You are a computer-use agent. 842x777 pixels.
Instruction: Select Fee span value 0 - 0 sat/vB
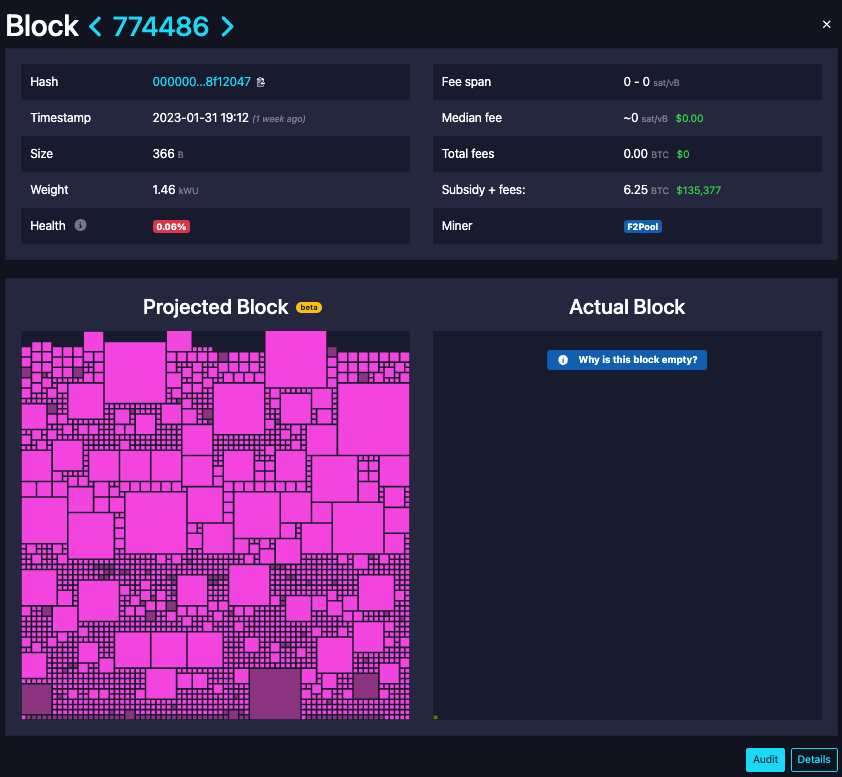[651, 82]
